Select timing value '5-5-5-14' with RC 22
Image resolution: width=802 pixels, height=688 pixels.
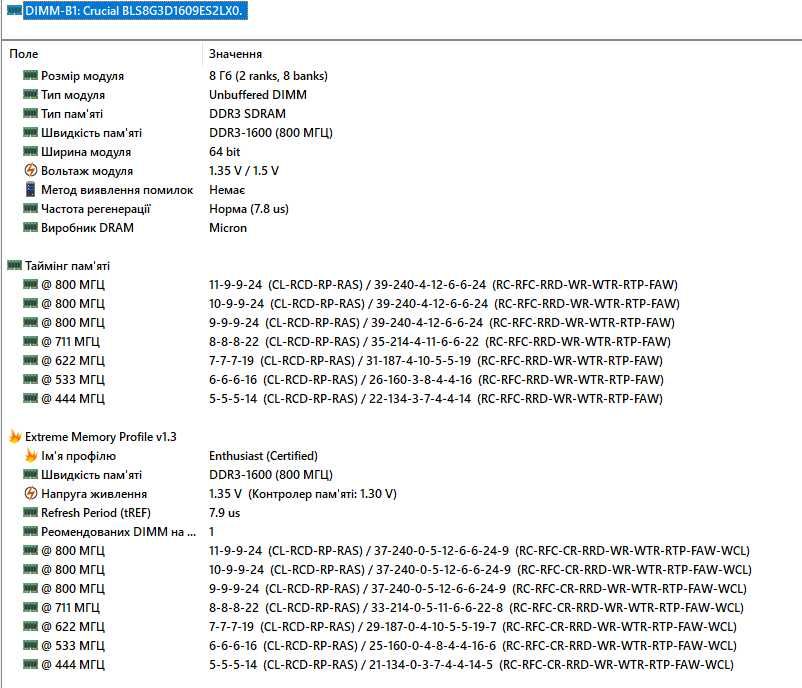[x=436, y=398]
